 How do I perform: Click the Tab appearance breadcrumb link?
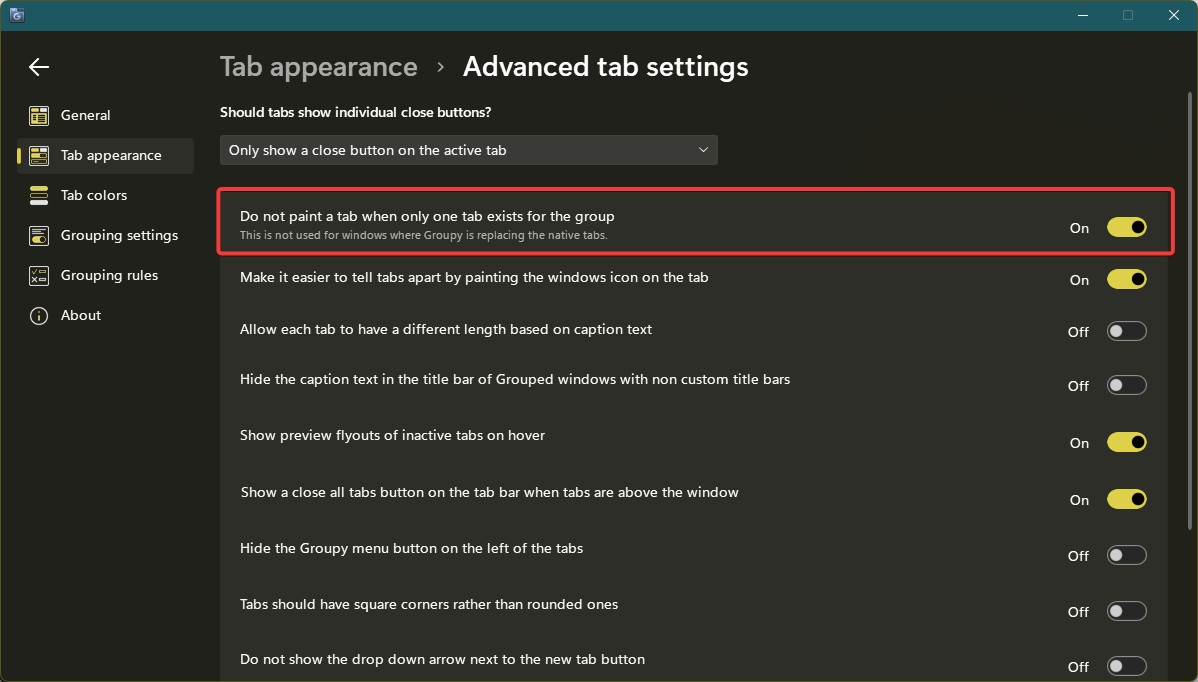pos(318,67)
